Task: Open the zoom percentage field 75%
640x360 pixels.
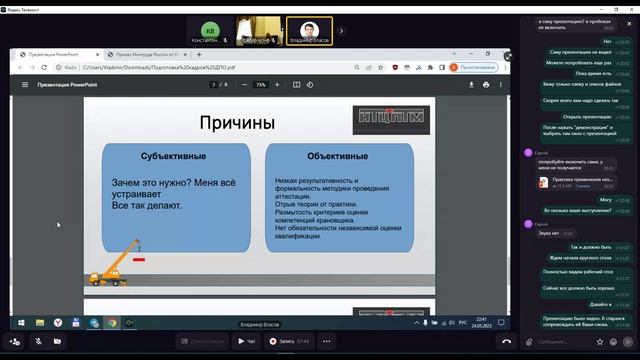Action: tap(260, 84)
